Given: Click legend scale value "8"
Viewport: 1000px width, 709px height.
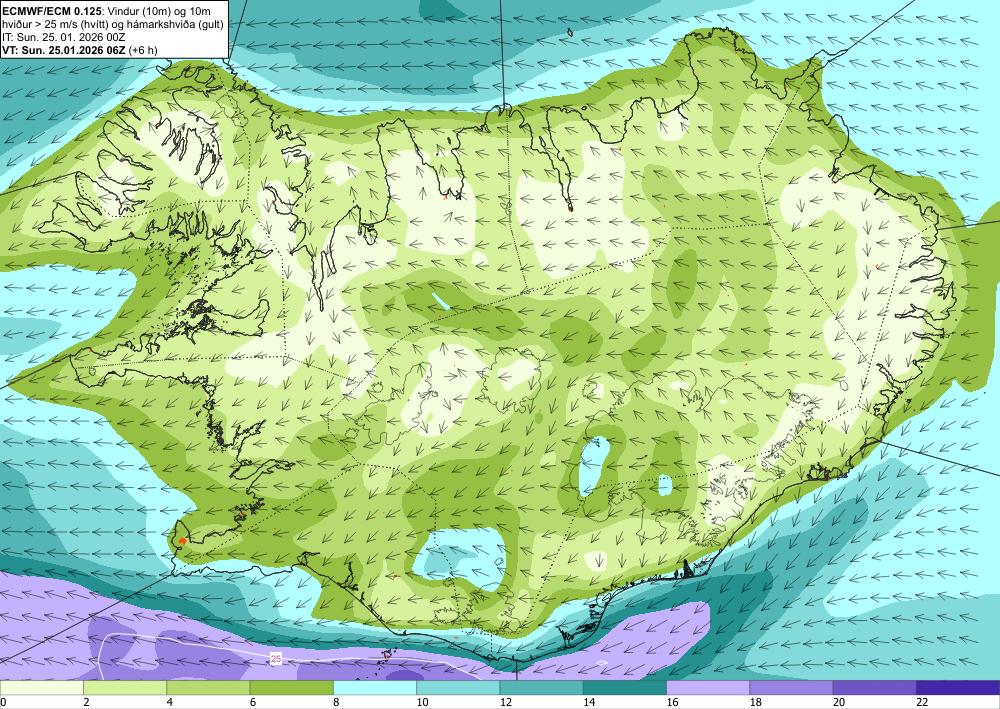Looking at the screenshot, I should [x=336, y=702].
